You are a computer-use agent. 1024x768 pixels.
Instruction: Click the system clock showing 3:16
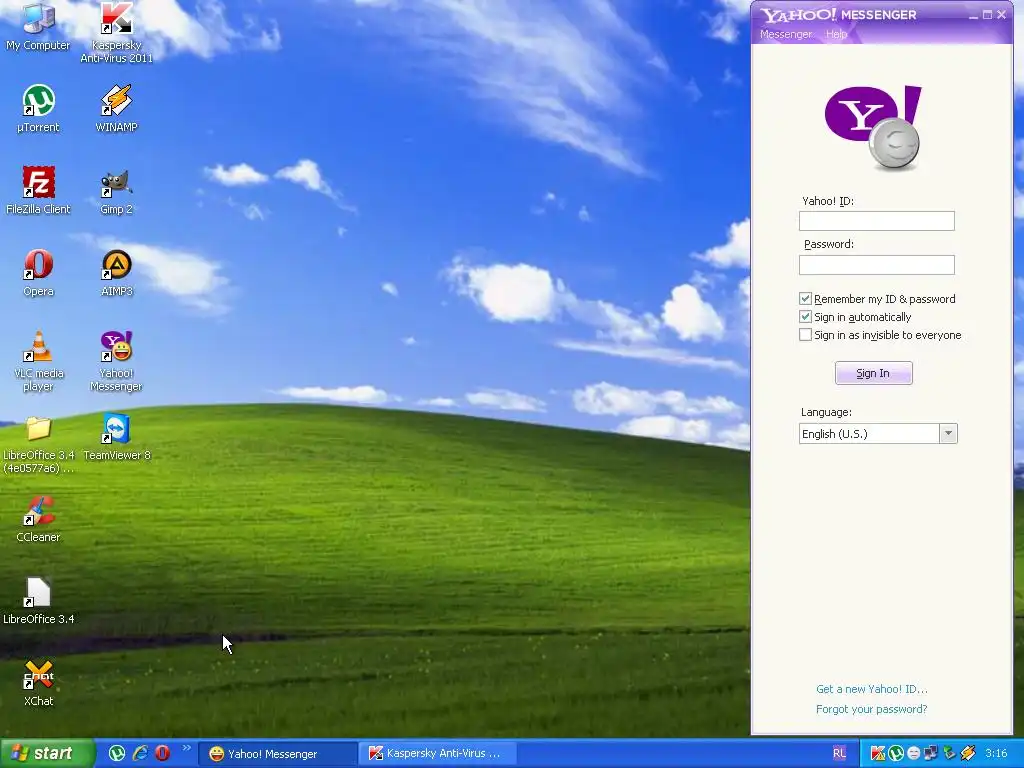(996, 754)
